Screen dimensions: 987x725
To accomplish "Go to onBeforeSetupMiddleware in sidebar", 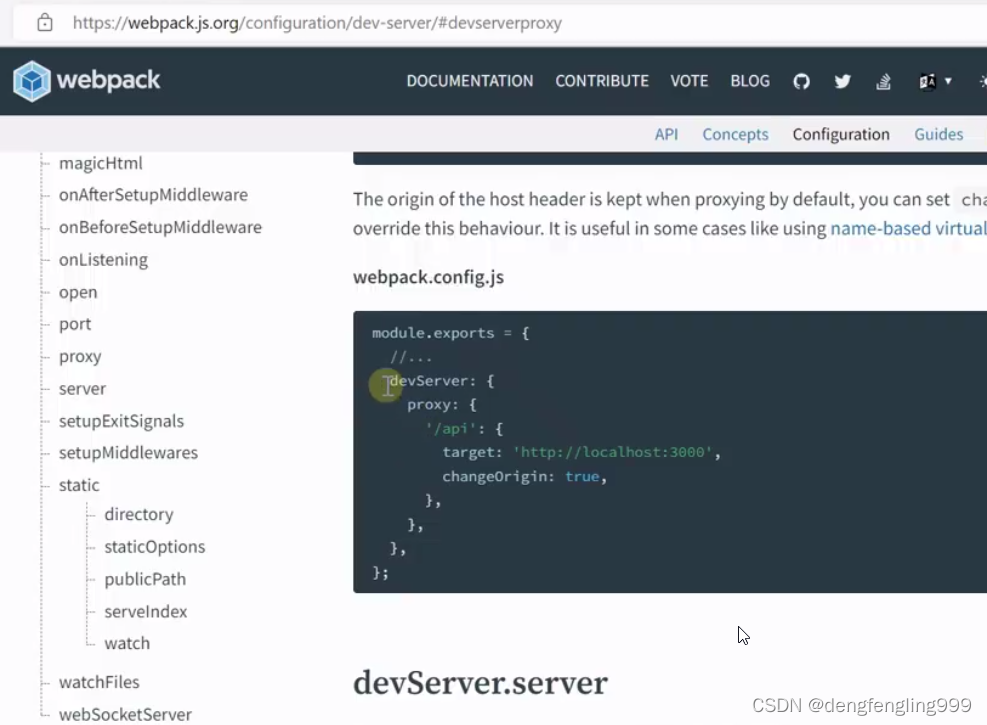I will pos(160,227).
